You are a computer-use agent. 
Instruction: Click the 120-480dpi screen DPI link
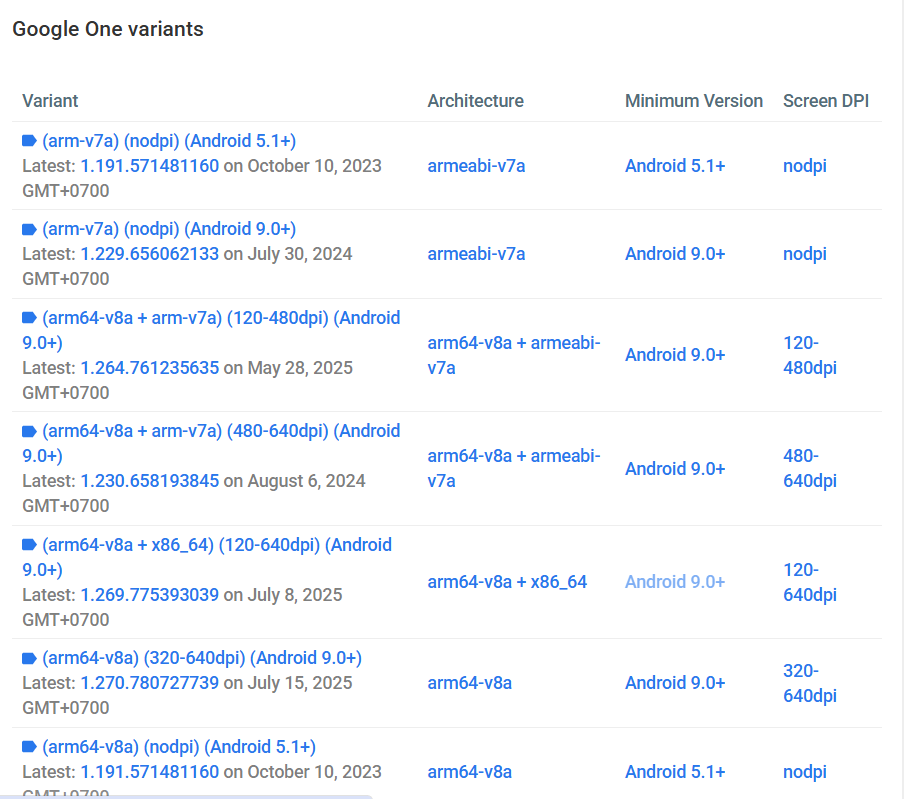click(x=810, y=355)
